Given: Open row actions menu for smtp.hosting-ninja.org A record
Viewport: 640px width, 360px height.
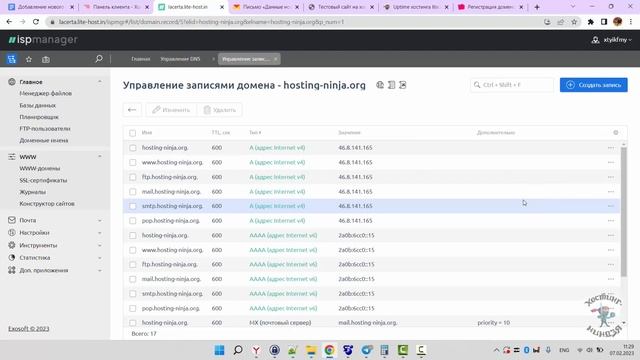Looking at the screenshot, I should pos(611,206).
